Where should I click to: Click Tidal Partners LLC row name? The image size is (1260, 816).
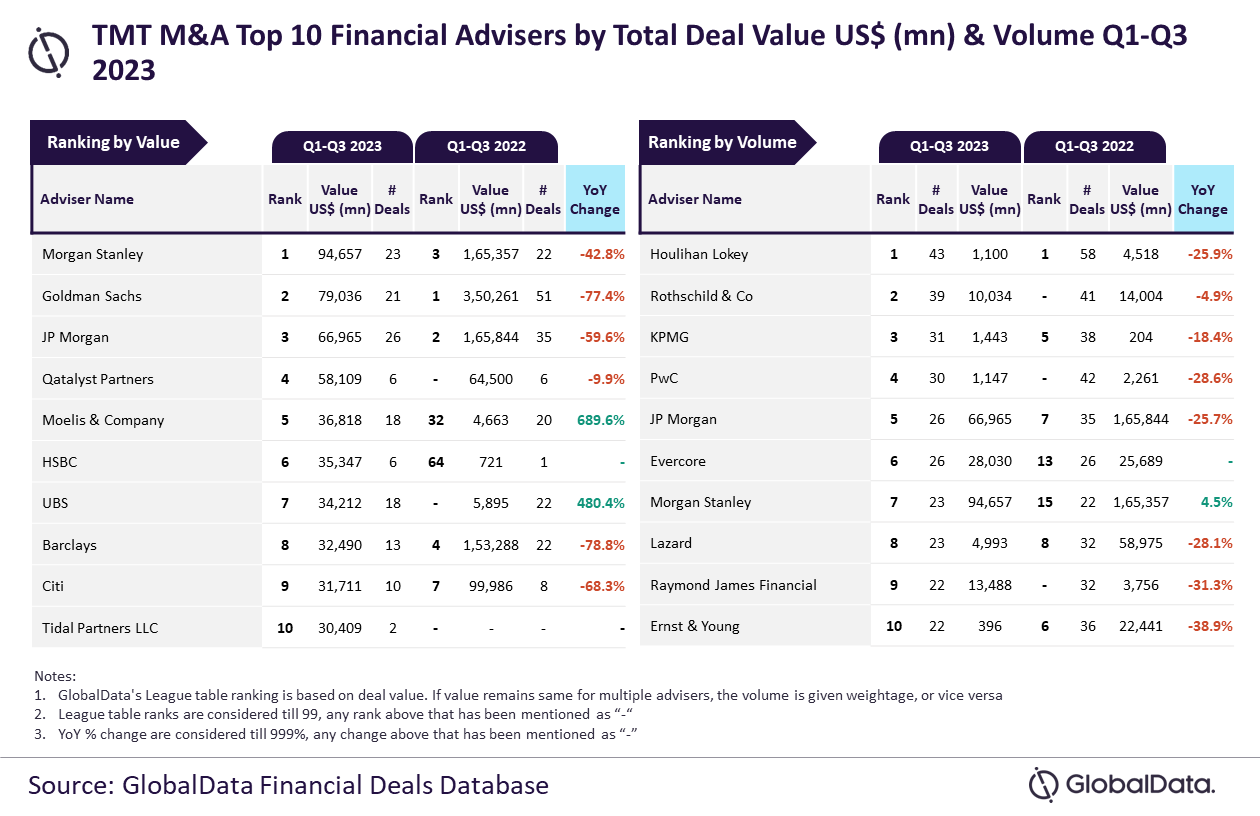[x=100, y=628]
